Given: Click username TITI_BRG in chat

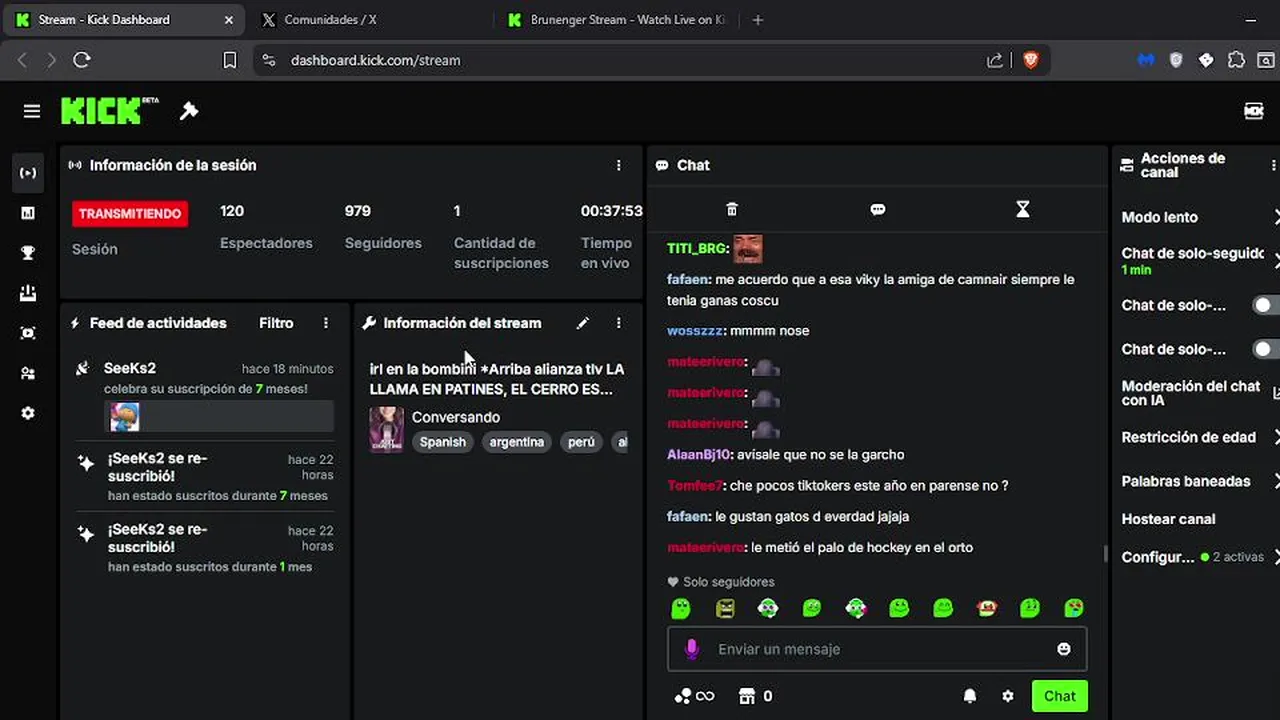Looking at the screenshot, I should click(696, 248).
